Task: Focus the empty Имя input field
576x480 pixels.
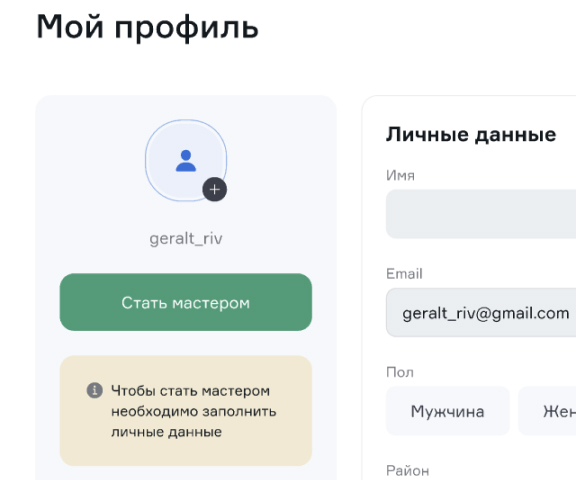Action: point(481,214)
